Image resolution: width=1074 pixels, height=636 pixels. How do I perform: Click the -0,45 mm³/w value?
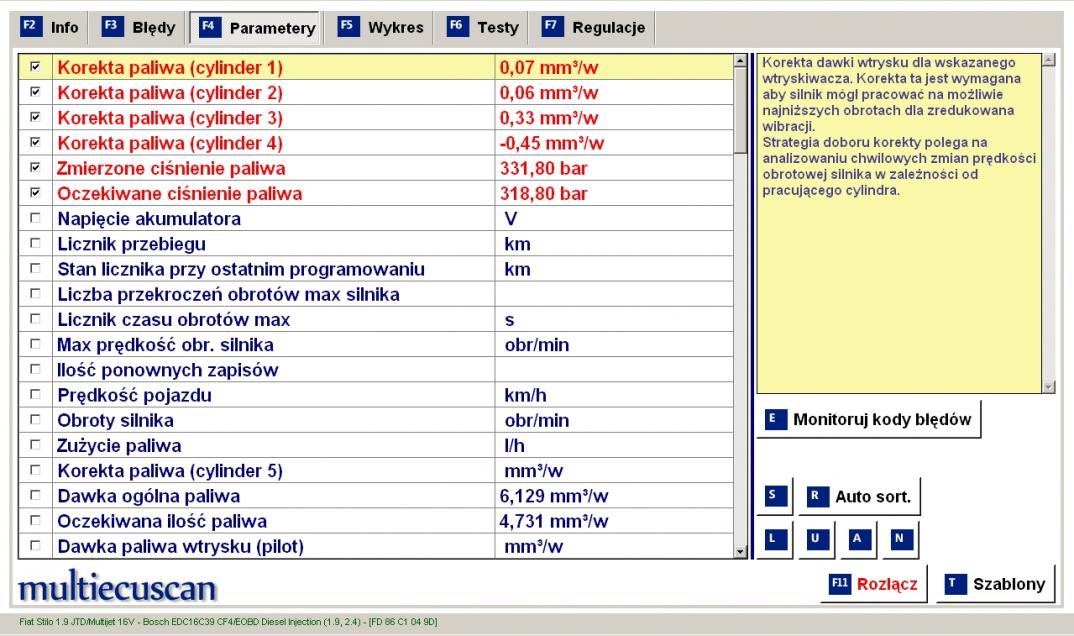552,143
